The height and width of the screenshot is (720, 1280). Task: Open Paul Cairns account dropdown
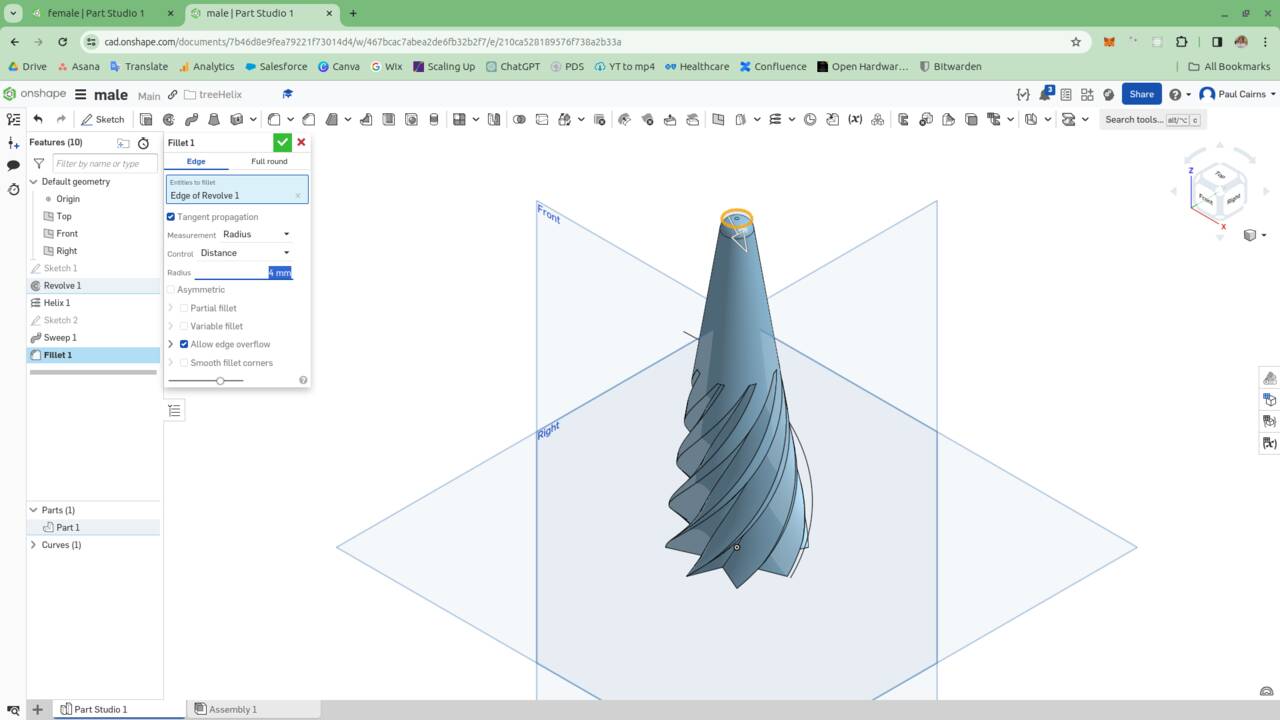[1236, 94]
